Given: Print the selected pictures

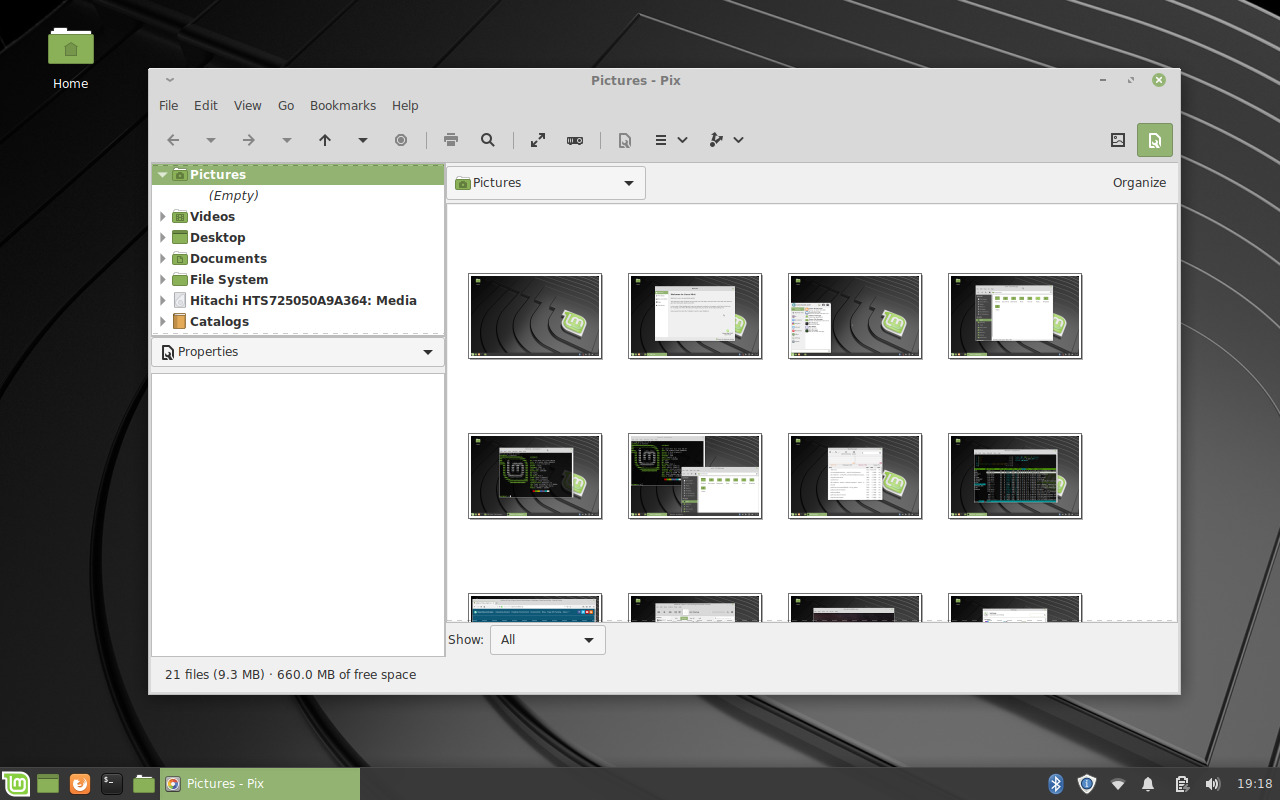Looking at the screenshot, I should point(450,140).
